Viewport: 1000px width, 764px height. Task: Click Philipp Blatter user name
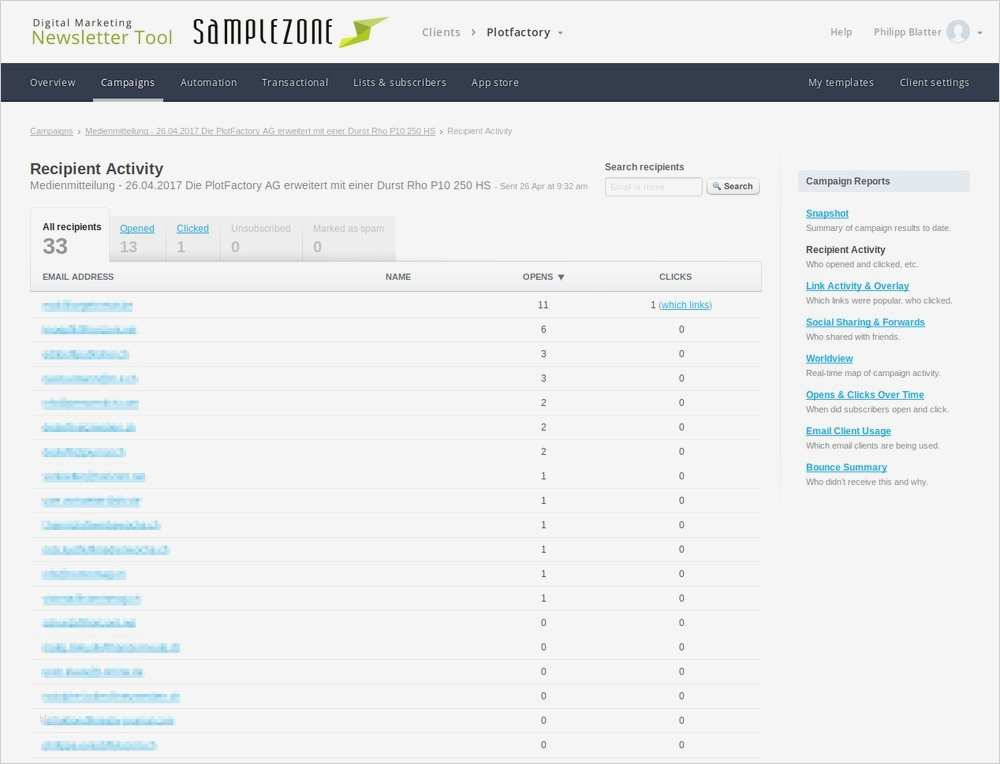point(907,32)
